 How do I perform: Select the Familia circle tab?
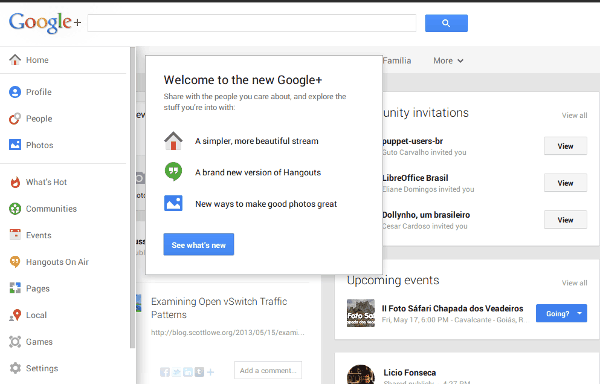(397, 60)
